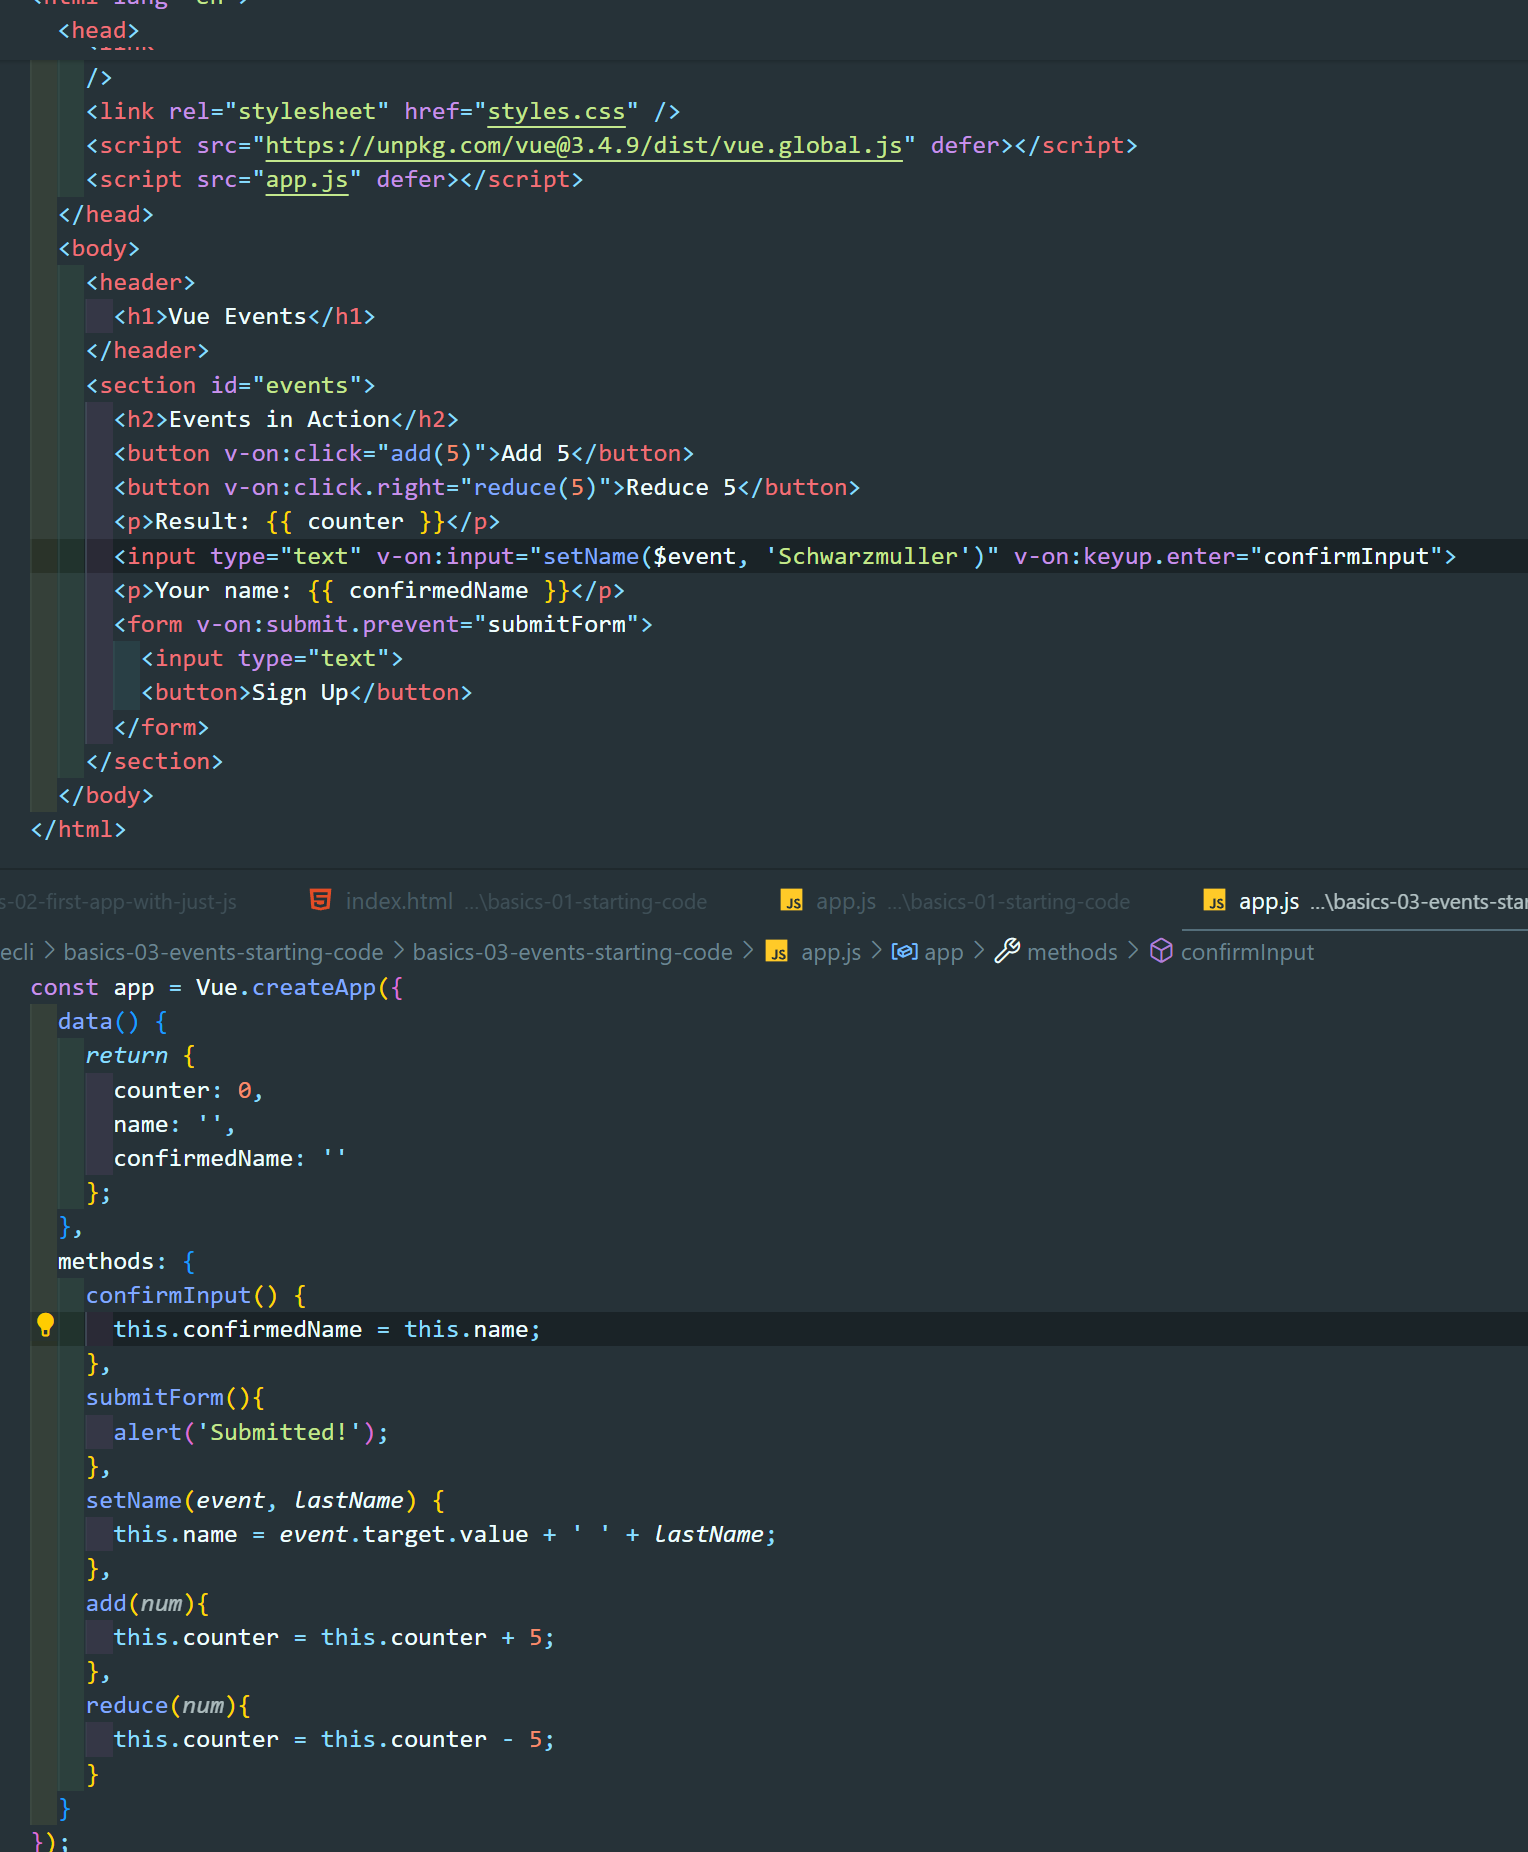
Task: Open the confirmInput breadcrumb
Action: (1247, 952)
